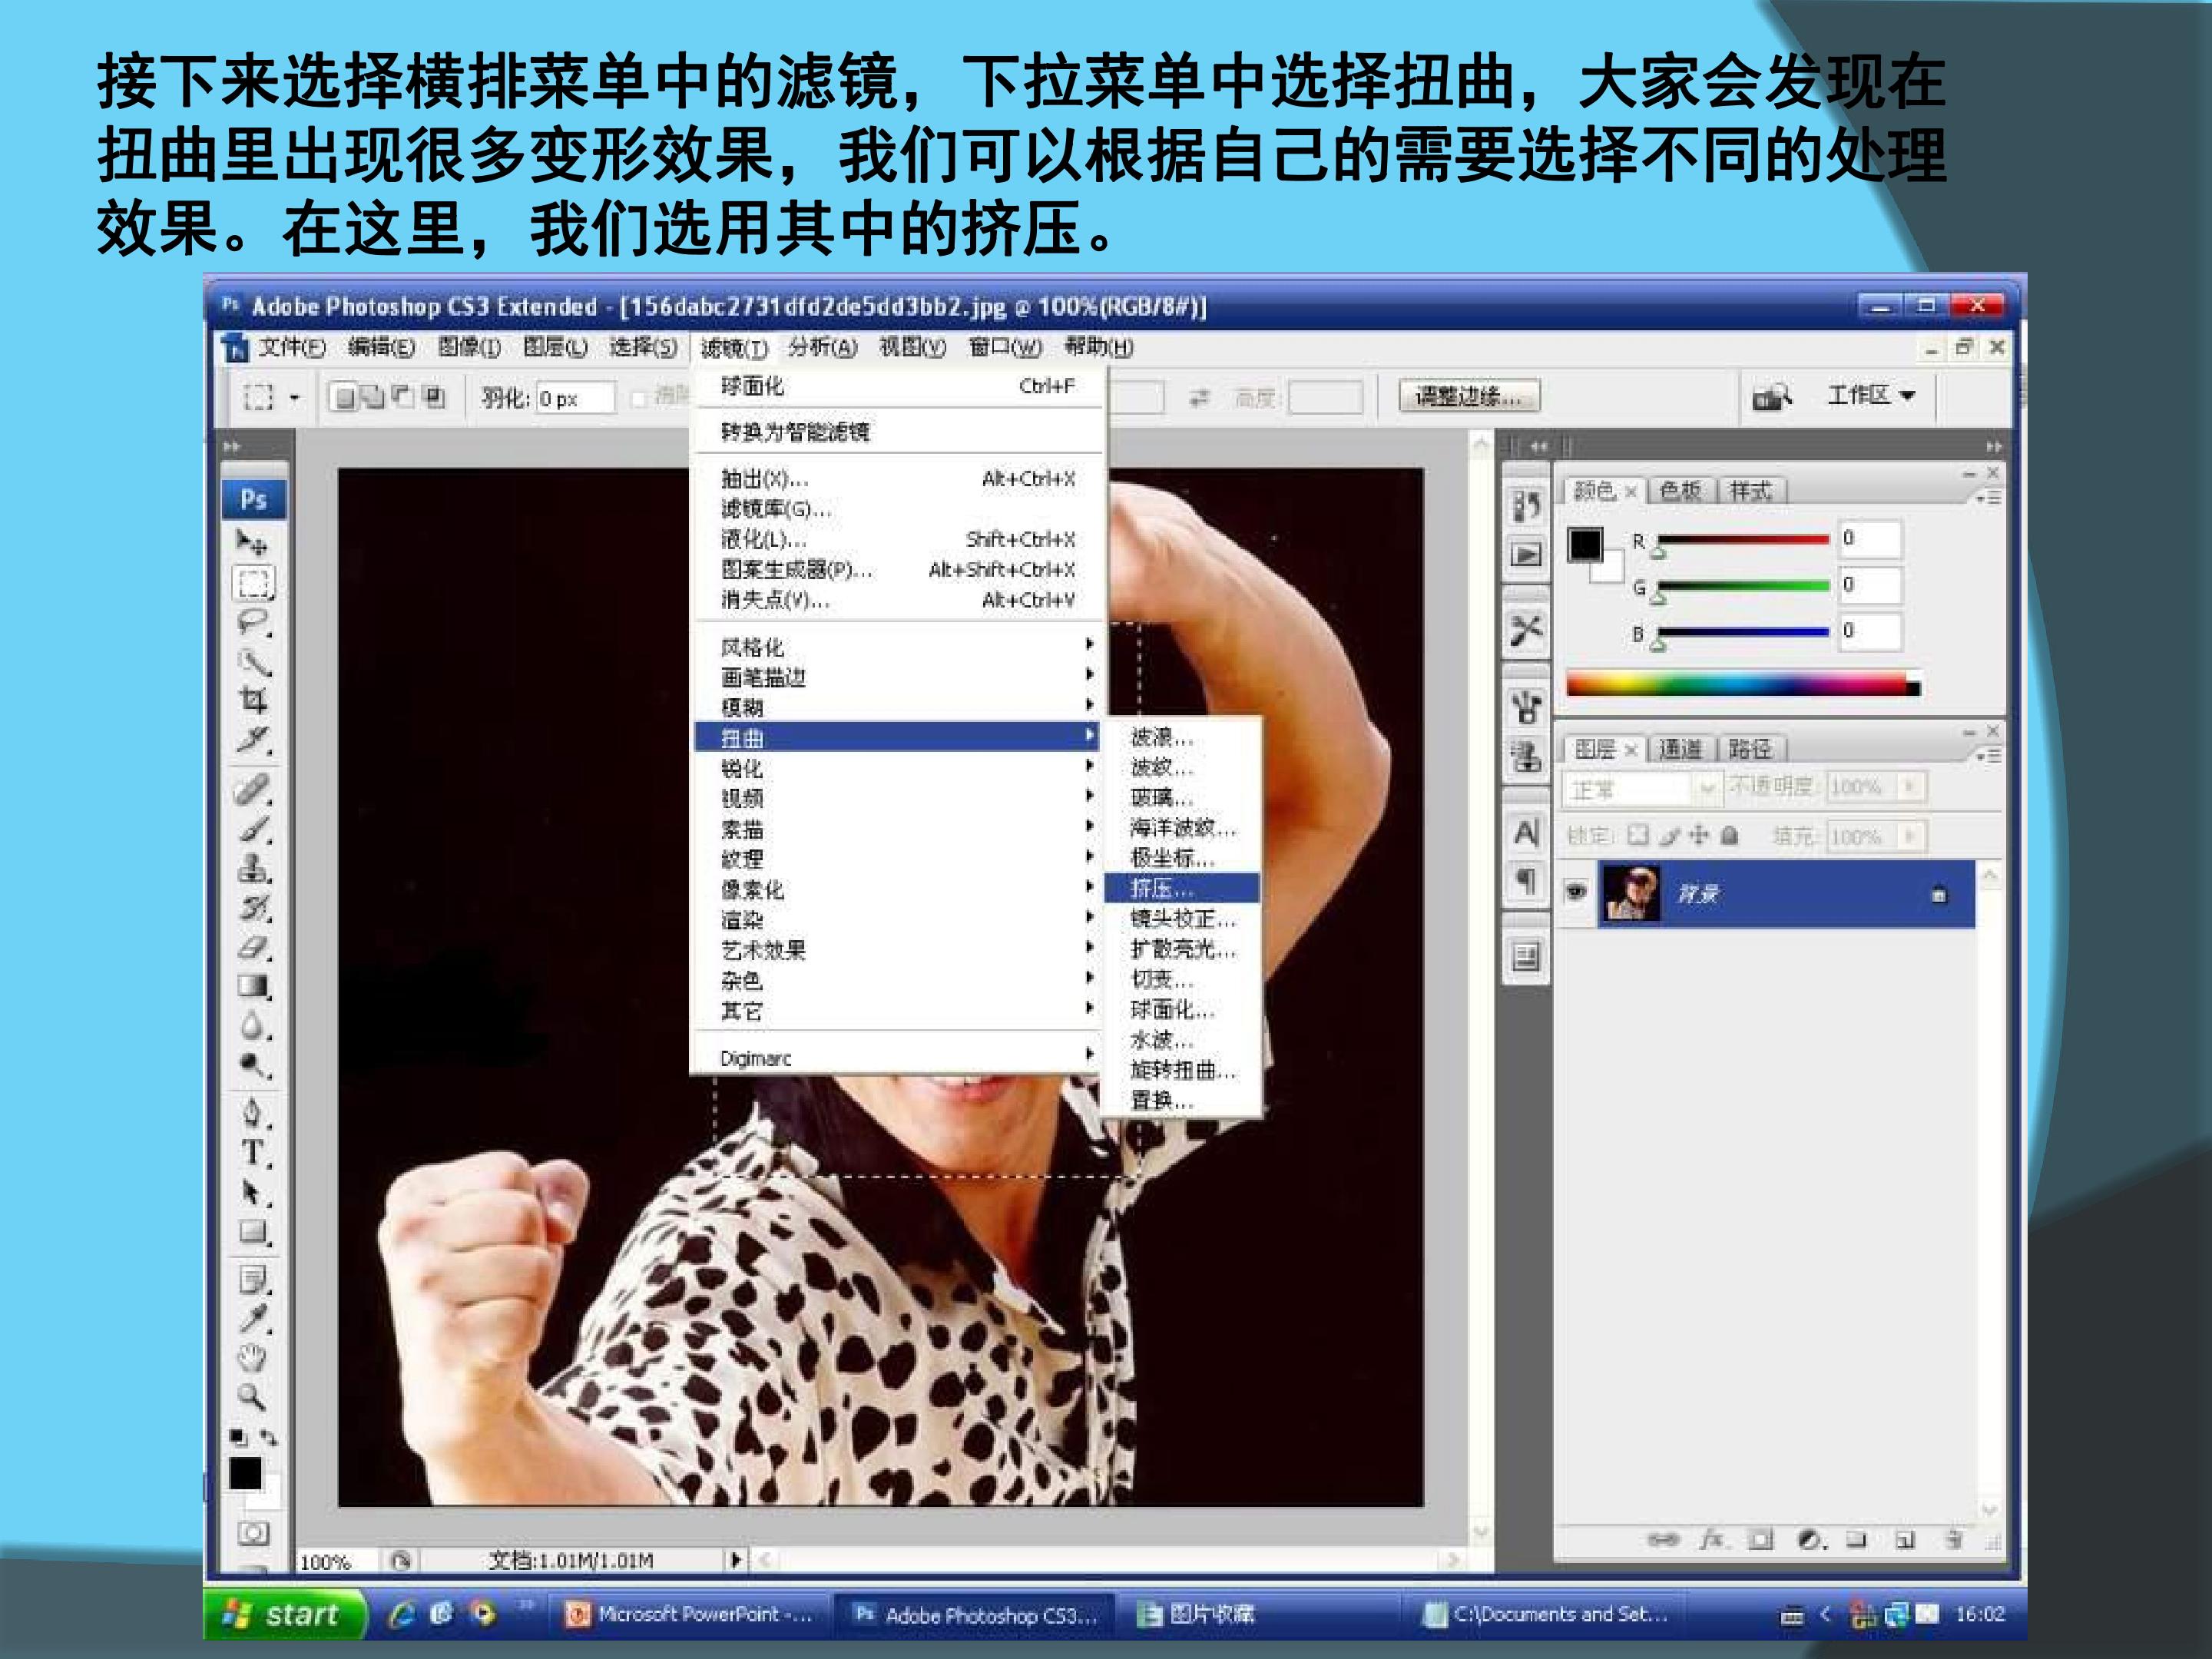The height and width of the screenshot is (1659, 2212).
Task: Select the Zoom tool
Action: coord(252,1397)
